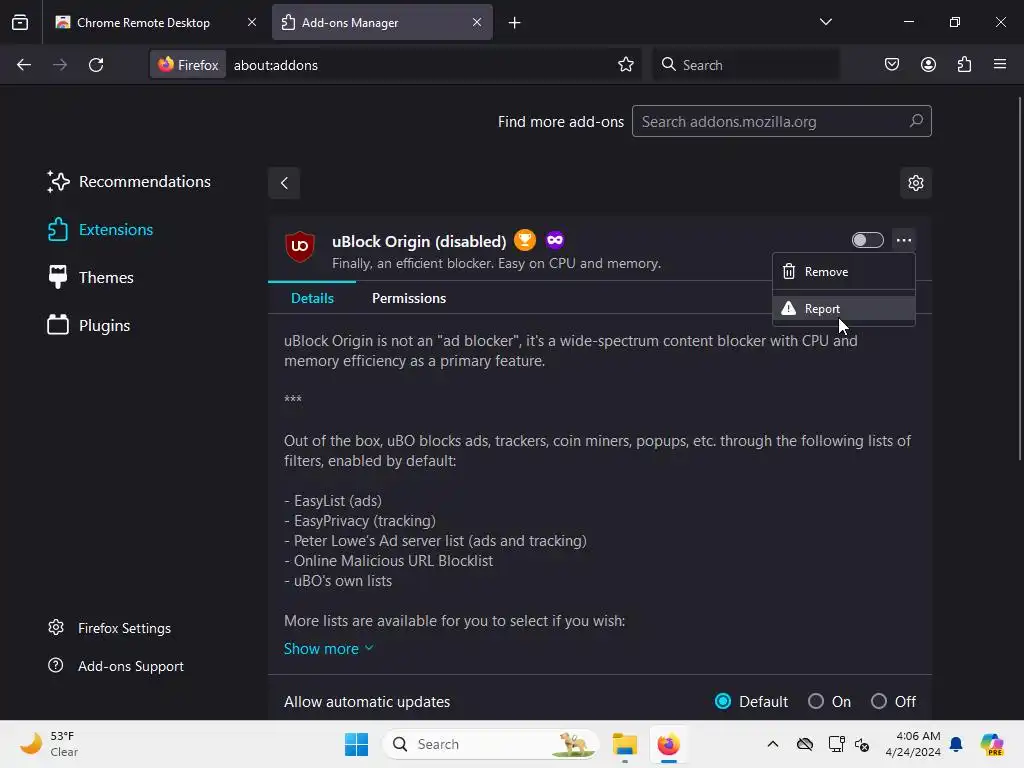
Task: Click the Firefox toolbar Search box
Action: pyautogui.click(x=745, y=65)
